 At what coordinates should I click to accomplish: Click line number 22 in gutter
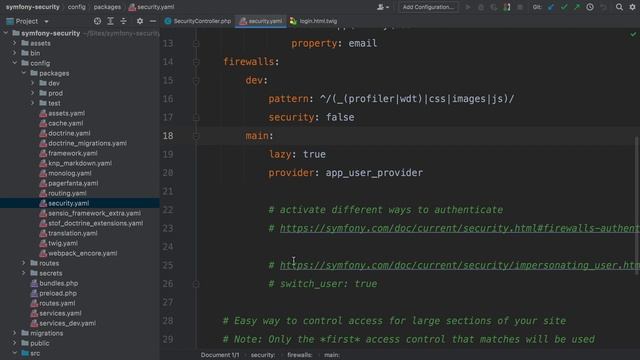[168, 210]
